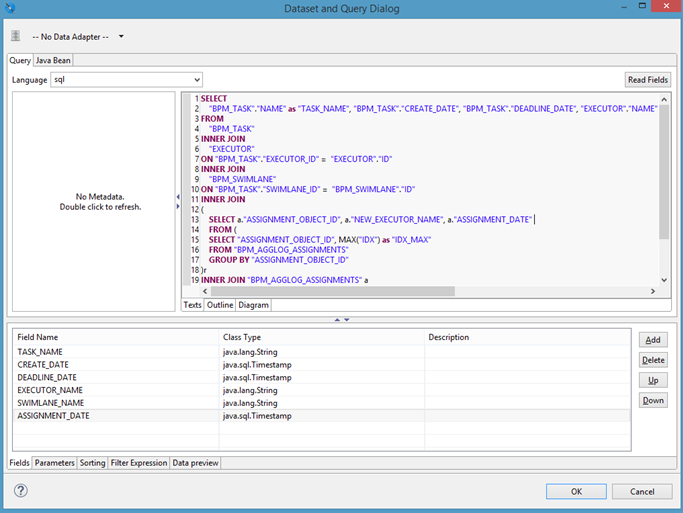Show the Diagram tab
The height and width of the screenshot is (513, 683).
coord(253,305)
